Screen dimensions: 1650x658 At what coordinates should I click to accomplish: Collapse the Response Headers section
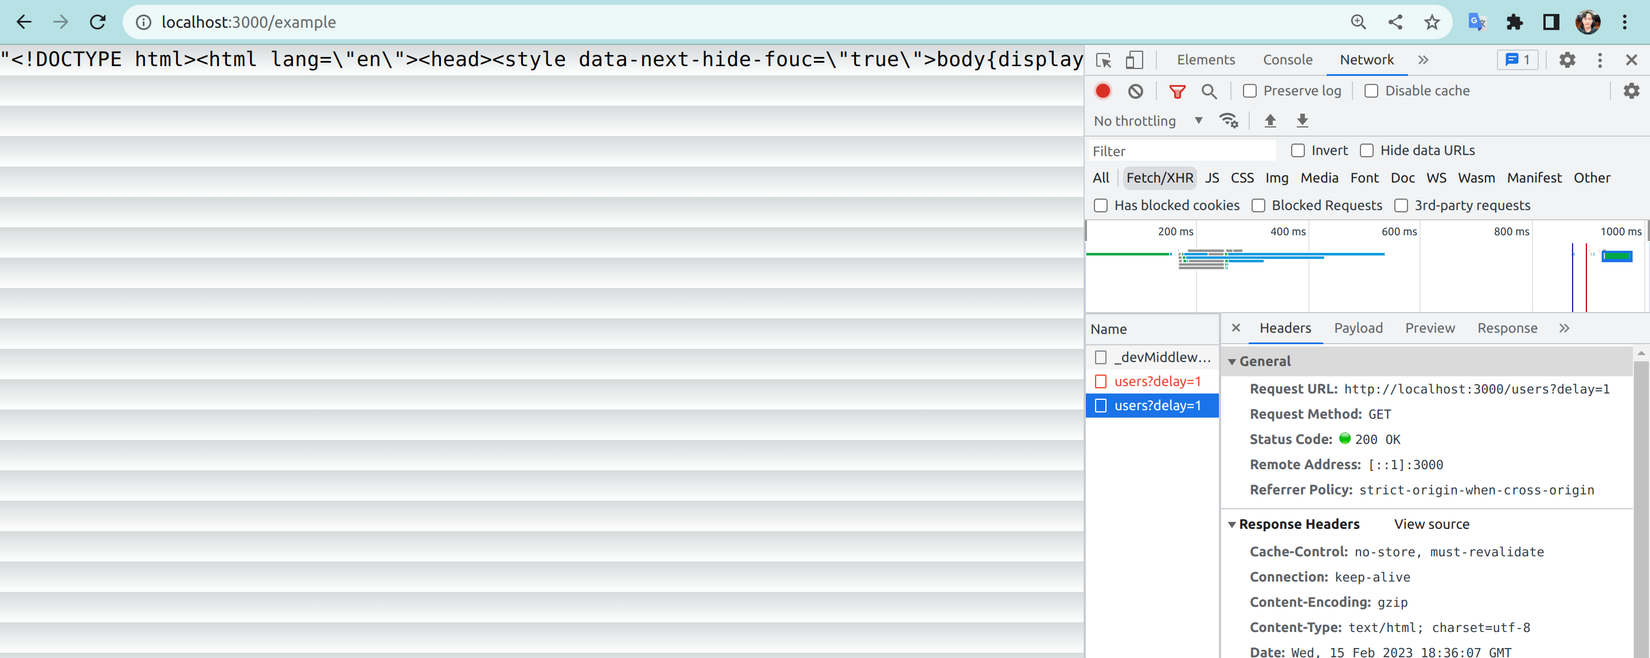click(x=1232, y=525)
